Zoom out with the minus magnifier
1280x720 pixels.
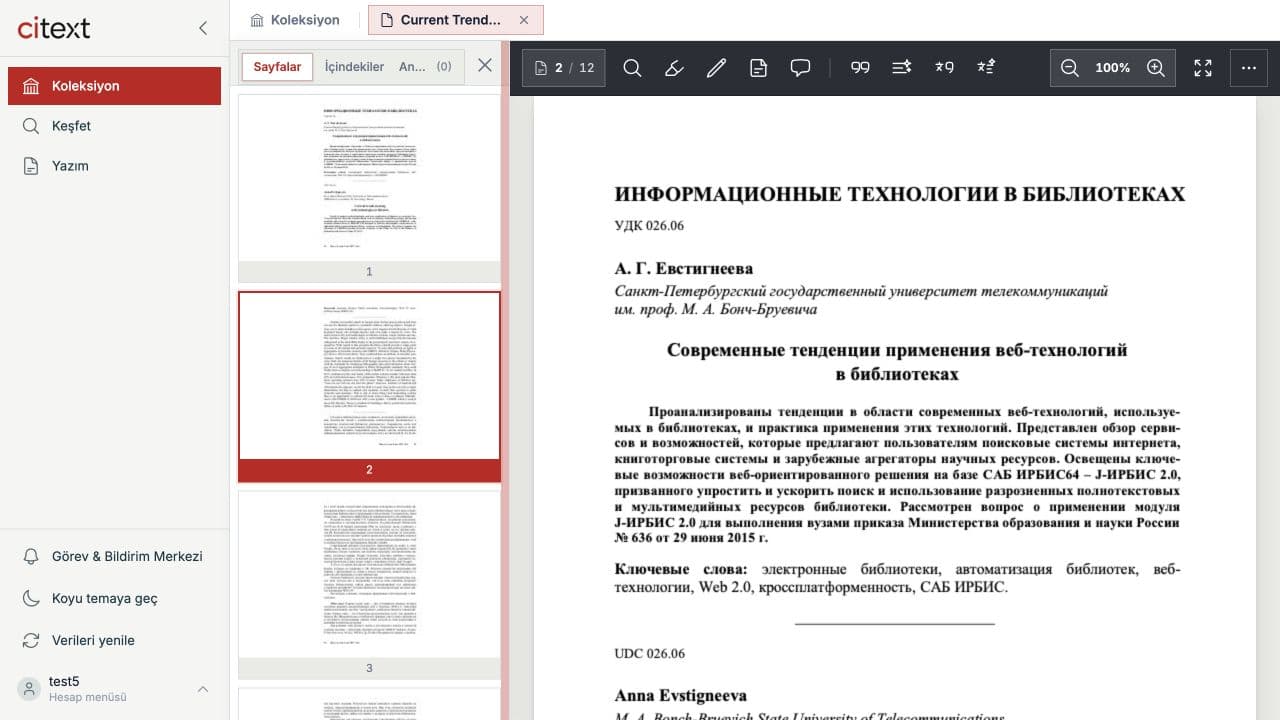[1070, 68]
